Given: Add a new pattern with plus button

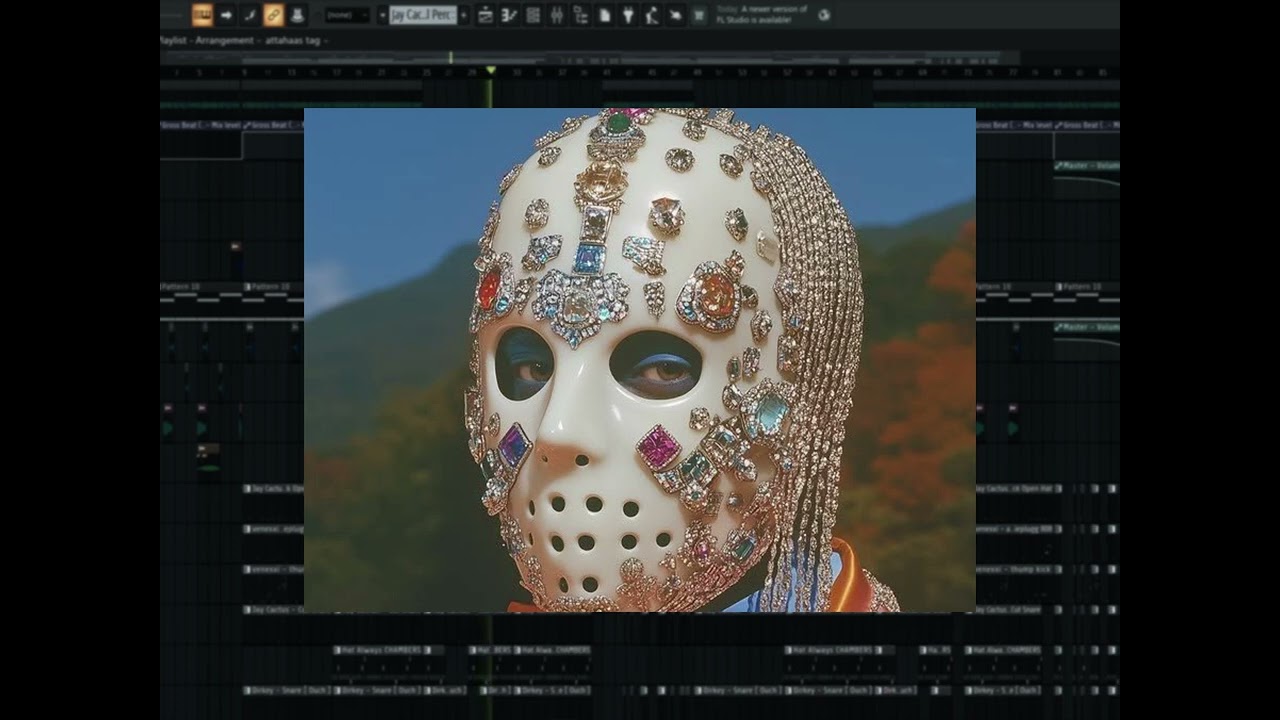Looking at the screenshot, I should 464,15.
